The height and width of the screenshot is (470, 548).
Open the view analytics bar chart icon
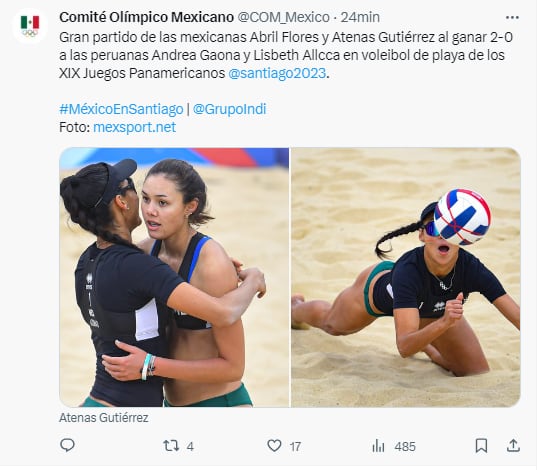pos(378,446)
